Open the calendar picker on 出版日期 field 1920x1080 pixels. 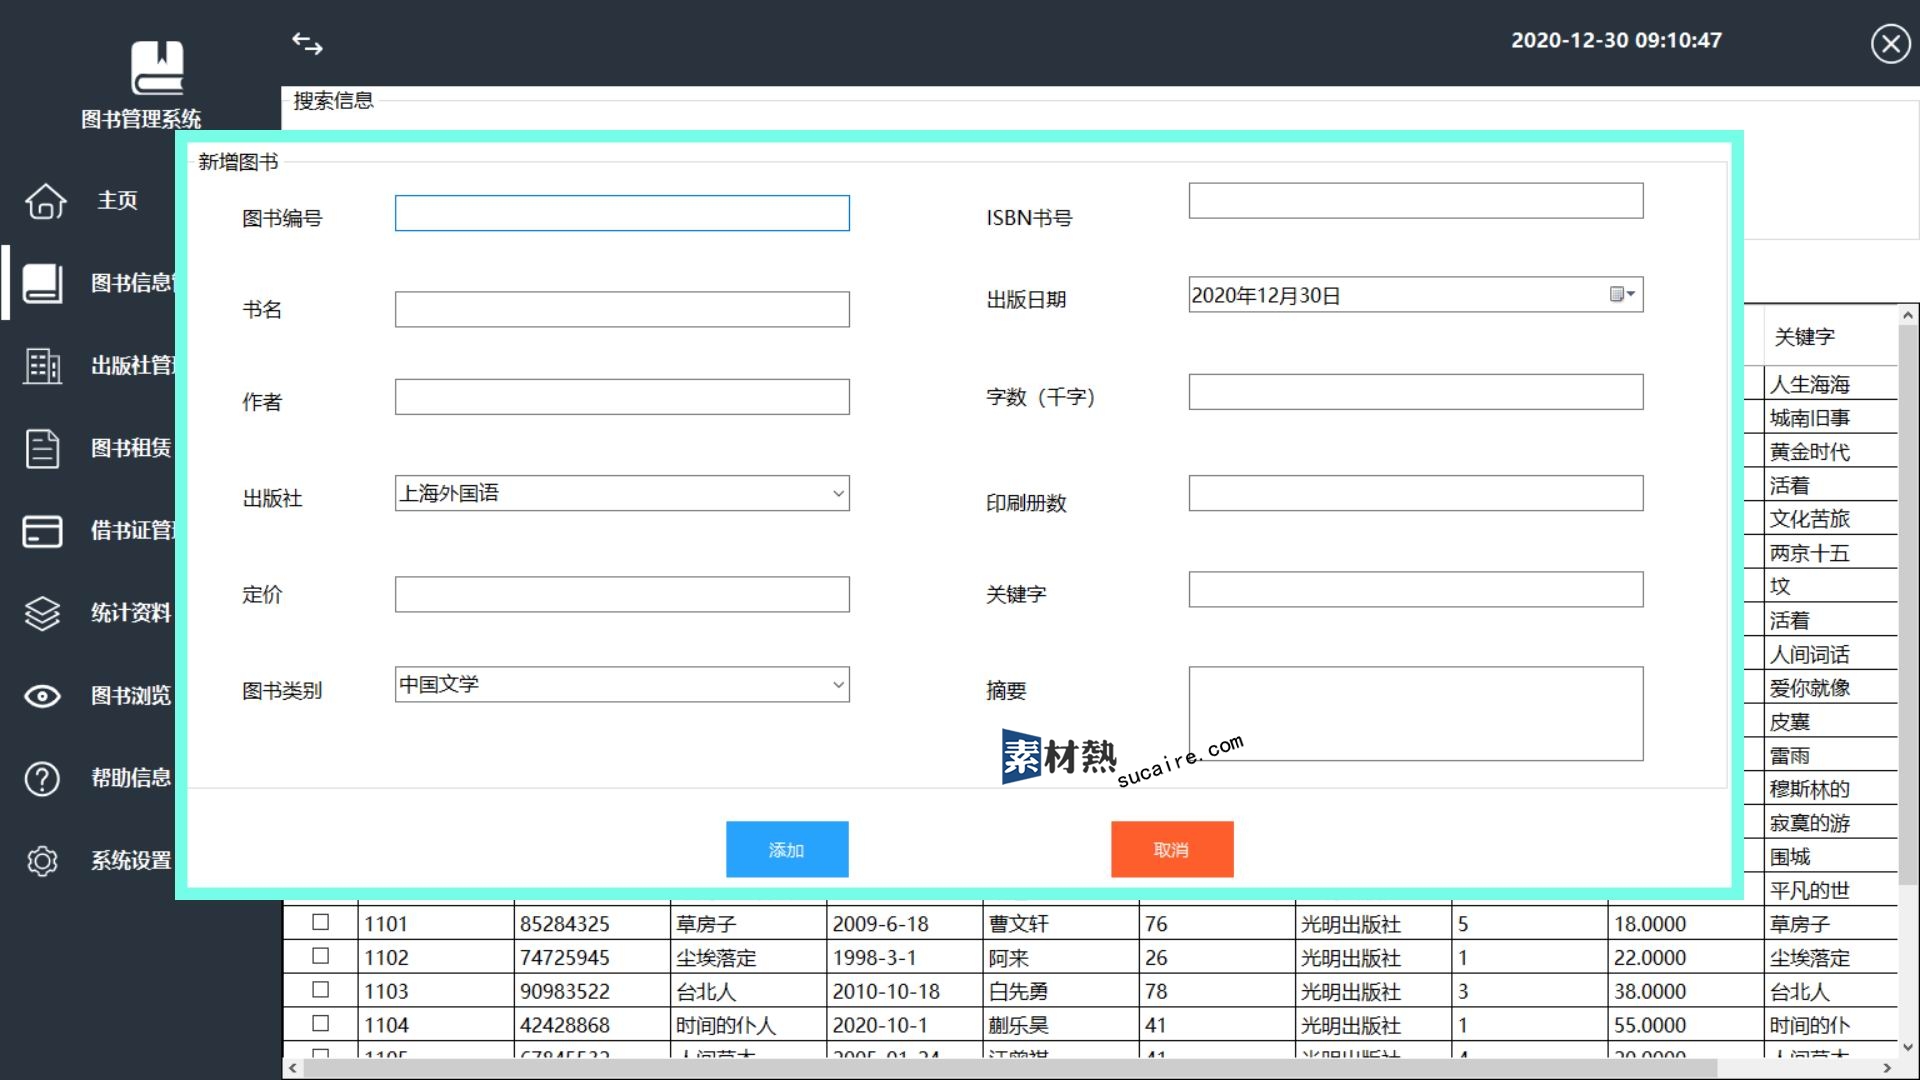1621,294
